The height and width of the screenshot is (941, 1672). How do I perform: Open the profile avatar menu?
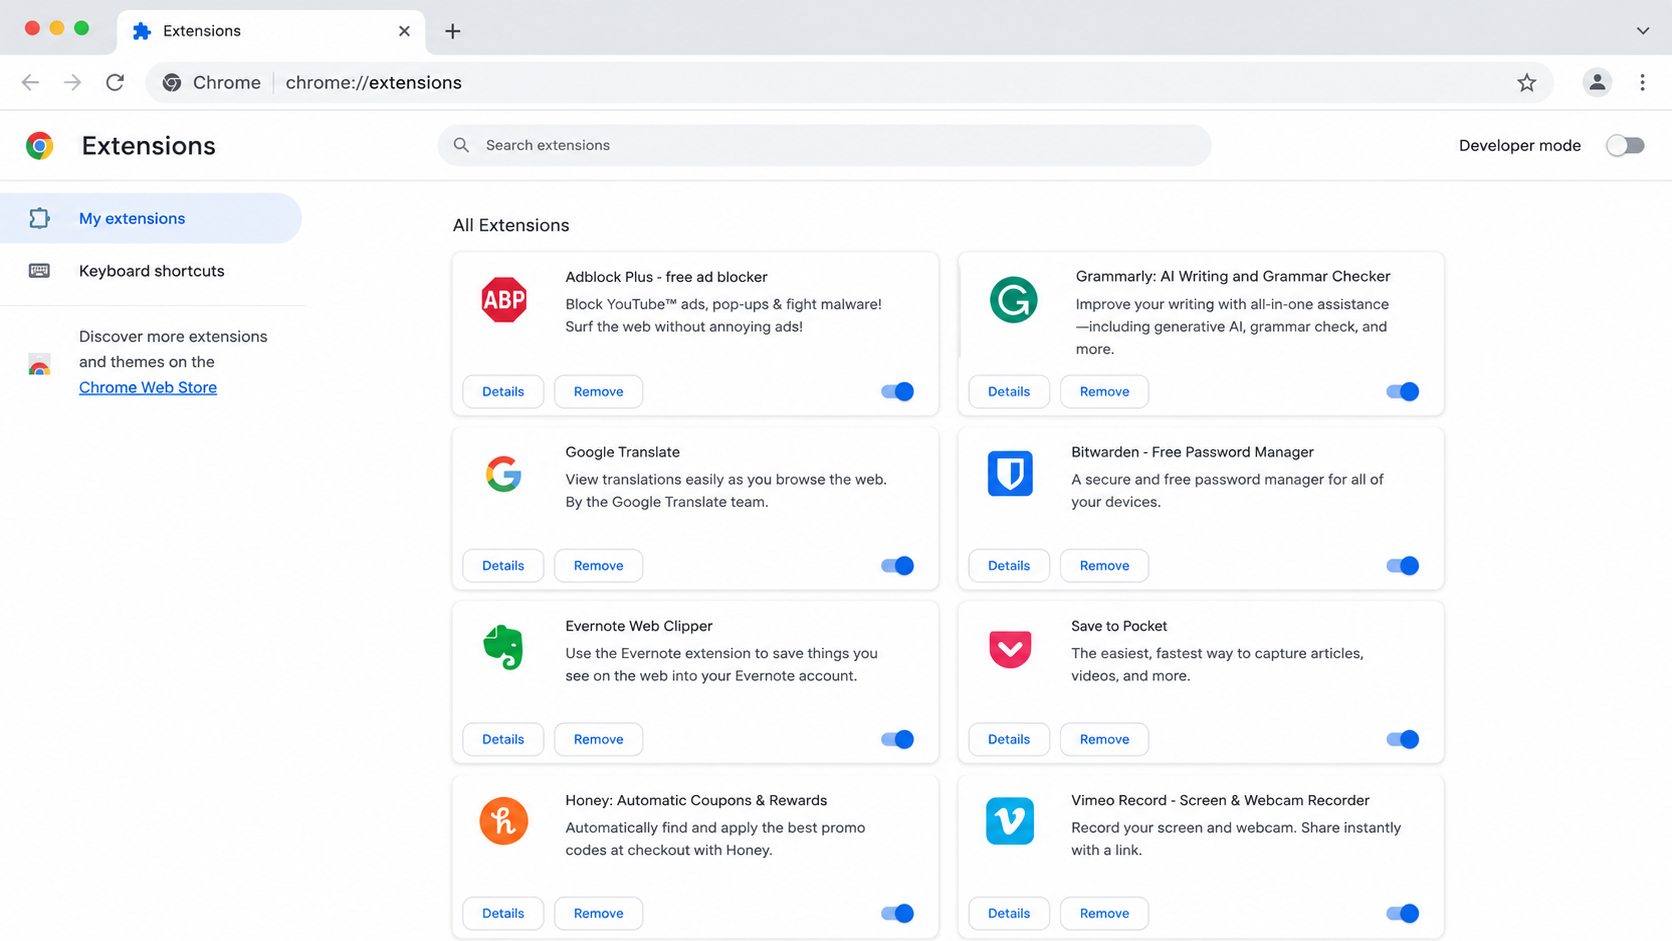tap(1597, 83)
